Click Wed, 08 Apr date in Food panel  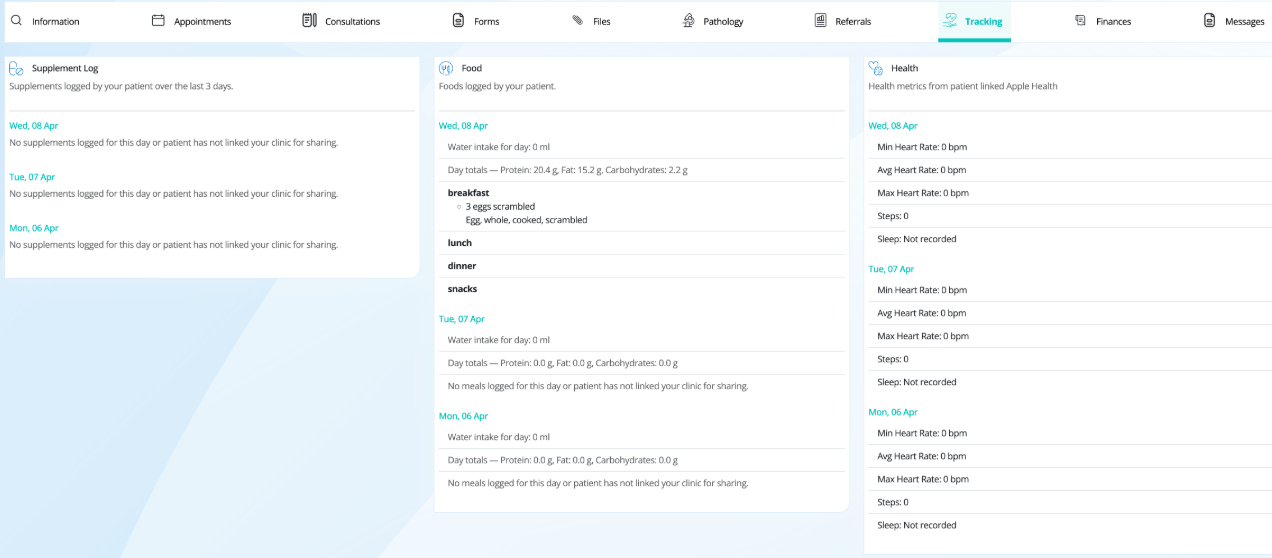[463, 126]
